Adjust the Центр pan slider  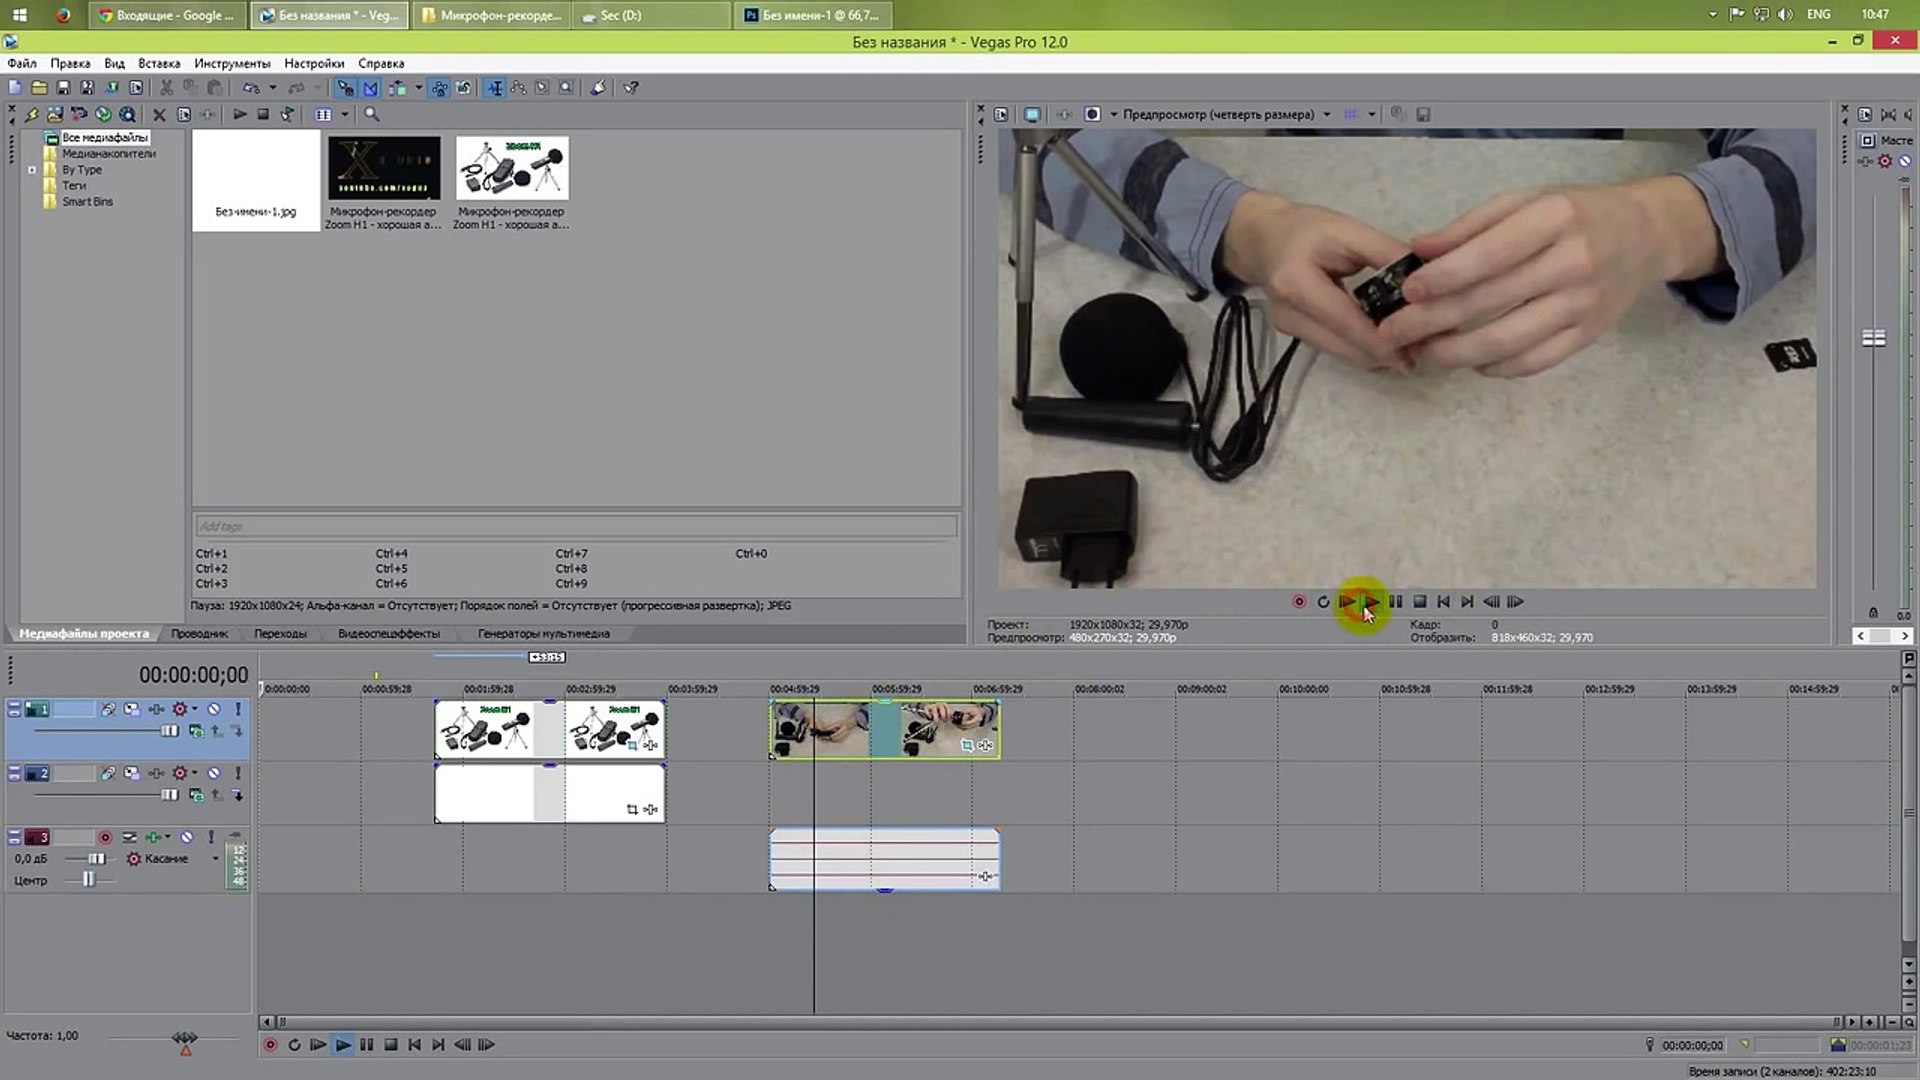click(x=88, y=880)
